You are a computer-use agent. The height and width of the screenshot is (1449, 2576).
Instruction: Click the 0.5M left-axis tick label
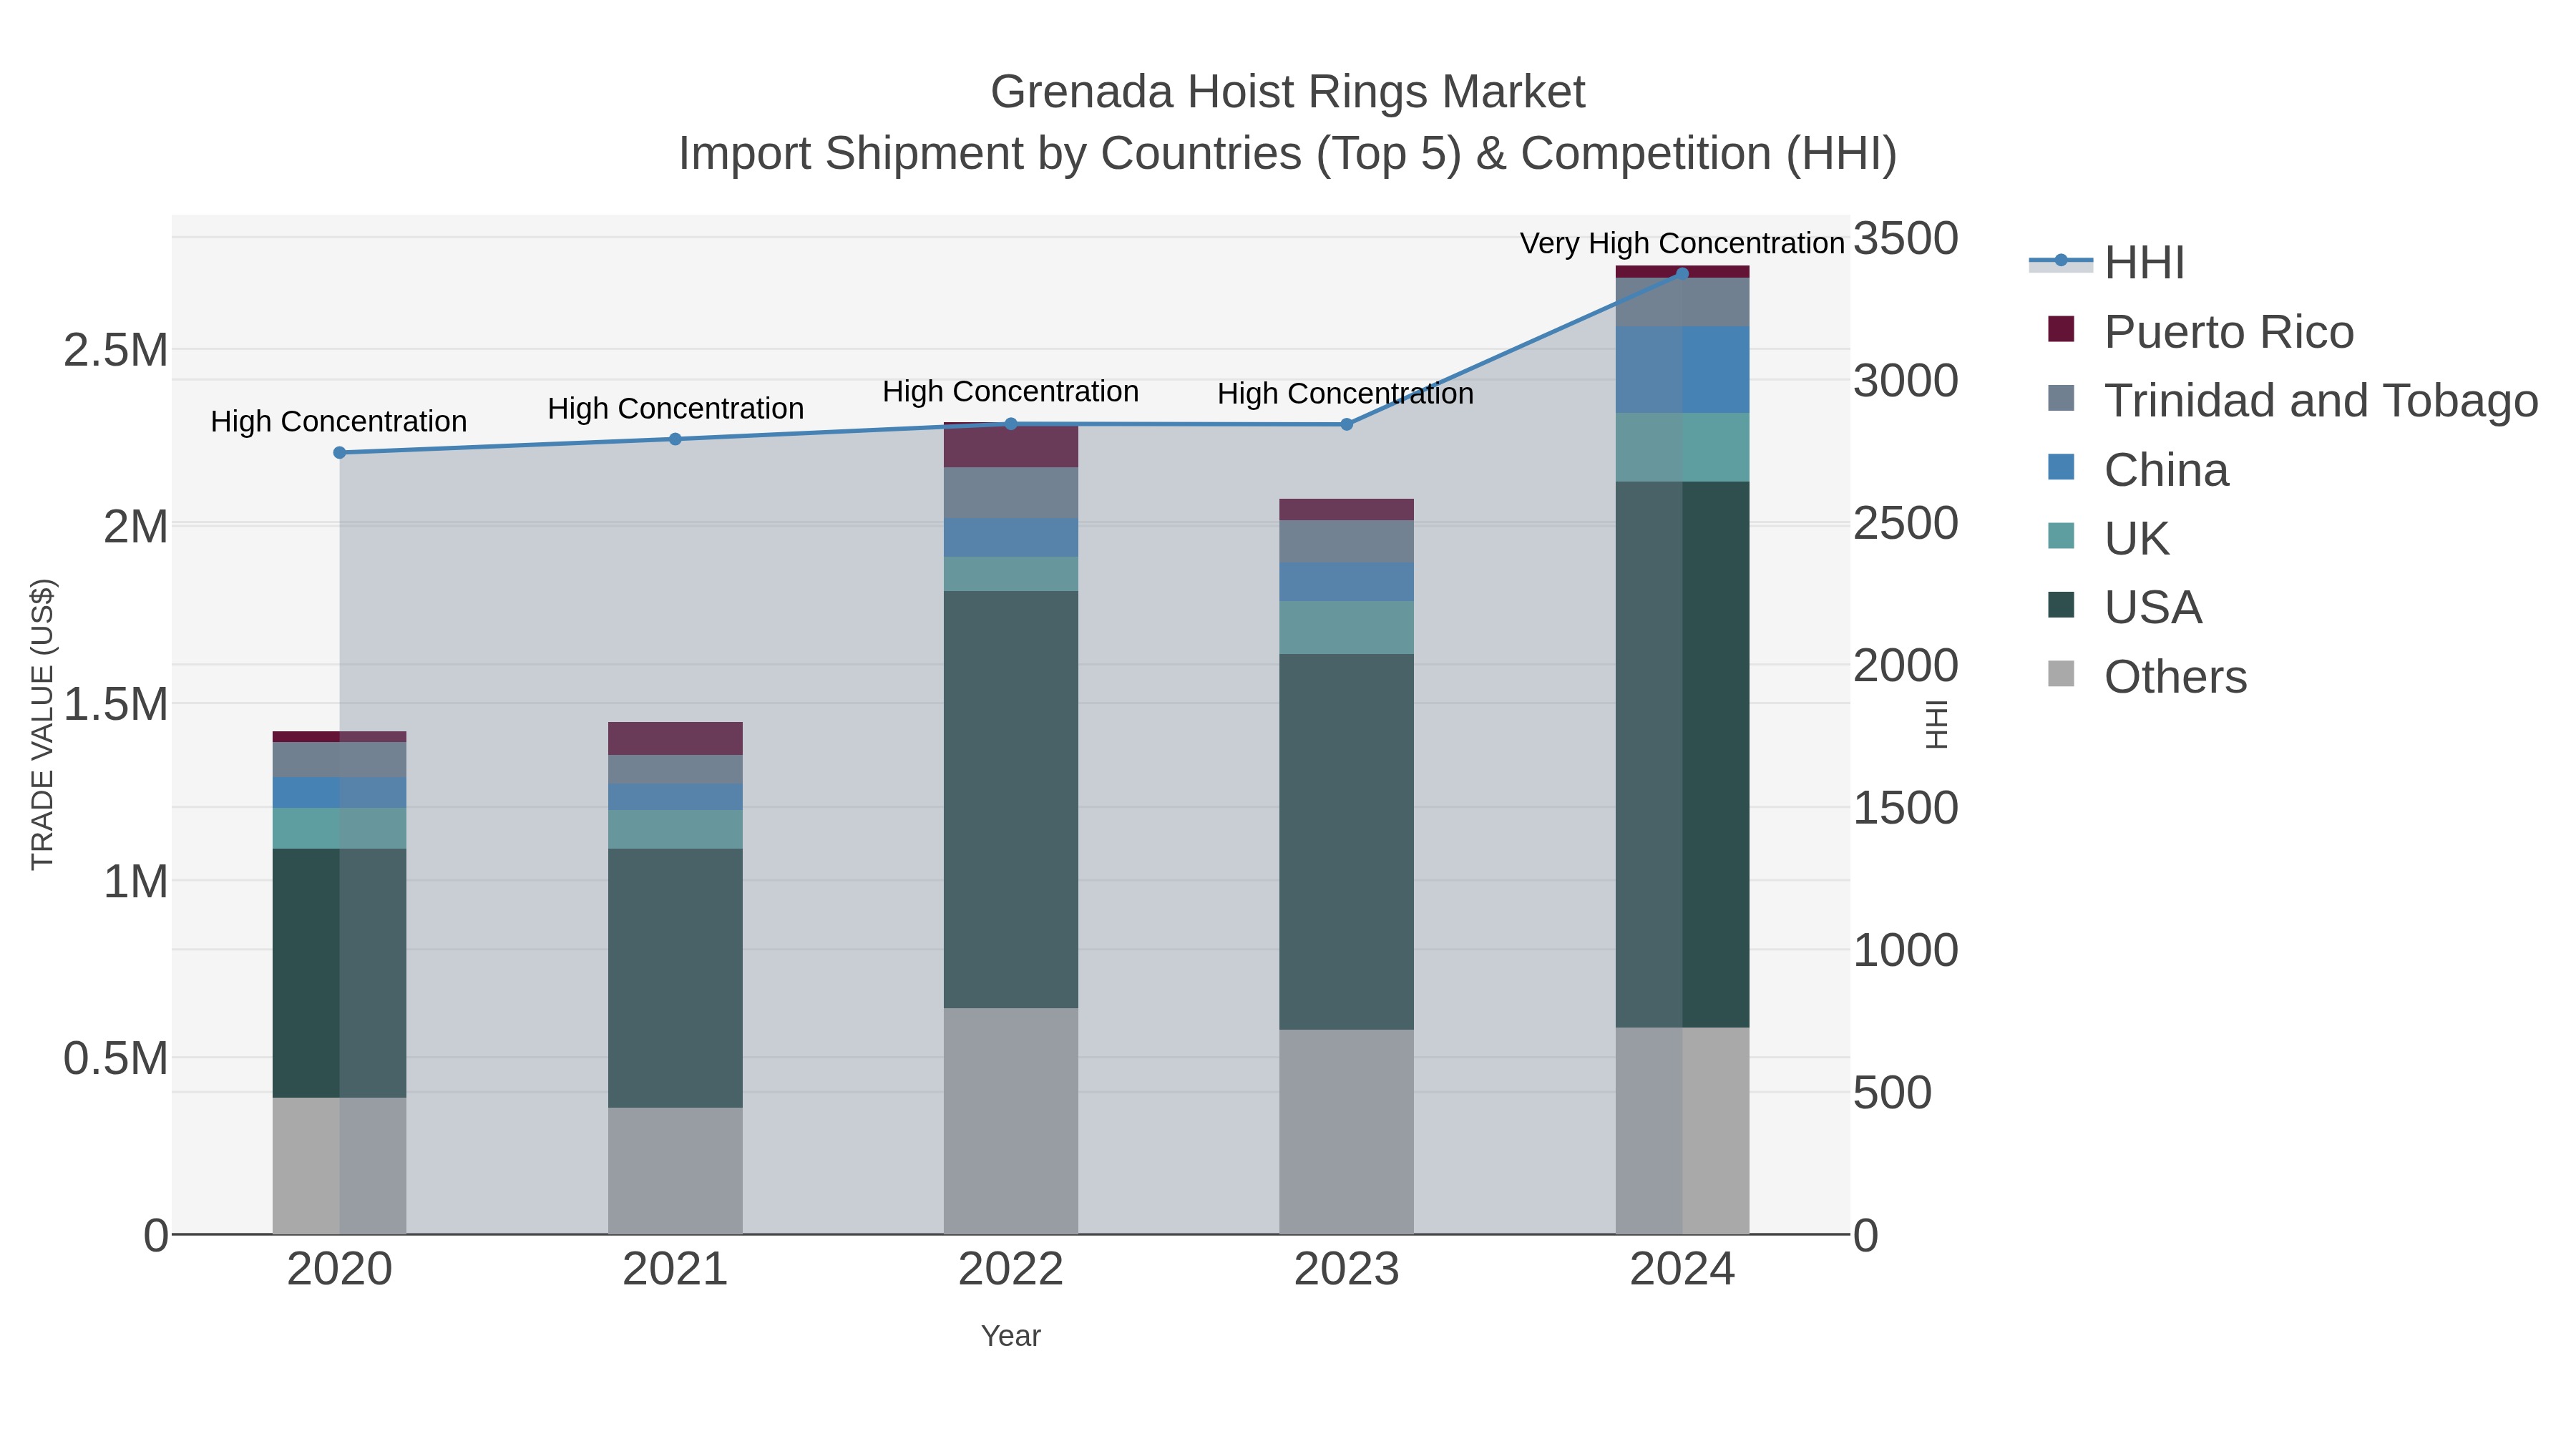tap(116, 1058)
